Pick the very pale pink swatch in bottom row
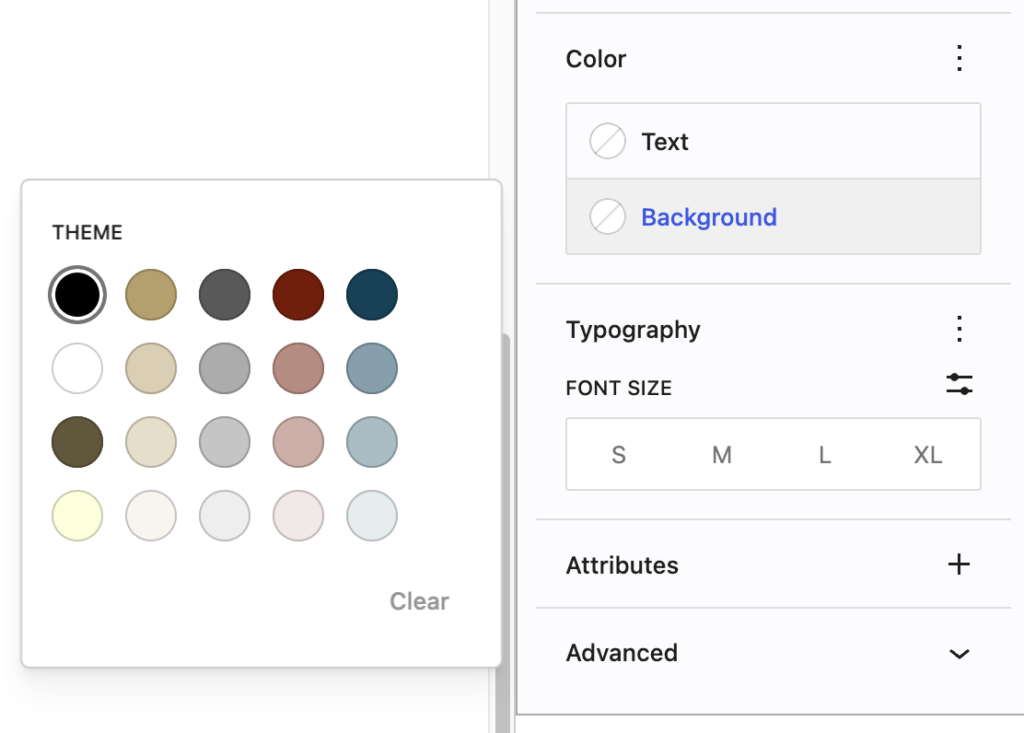This screenshot has height=733, width=1024. coord(298,515)
